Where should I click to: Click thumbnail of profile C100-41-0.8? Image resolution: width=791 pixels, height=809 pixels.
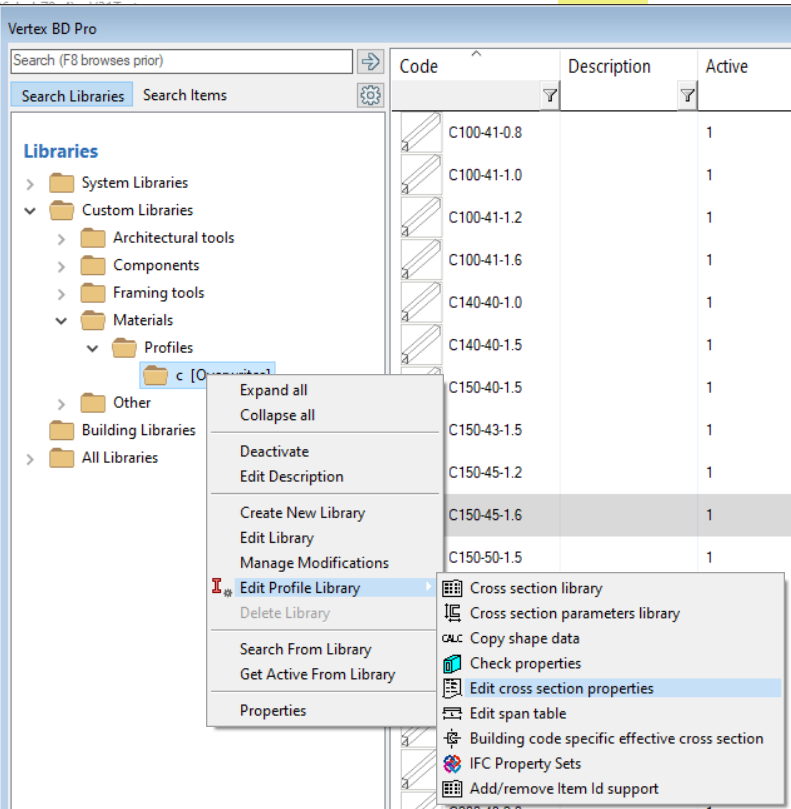[421, 133]
